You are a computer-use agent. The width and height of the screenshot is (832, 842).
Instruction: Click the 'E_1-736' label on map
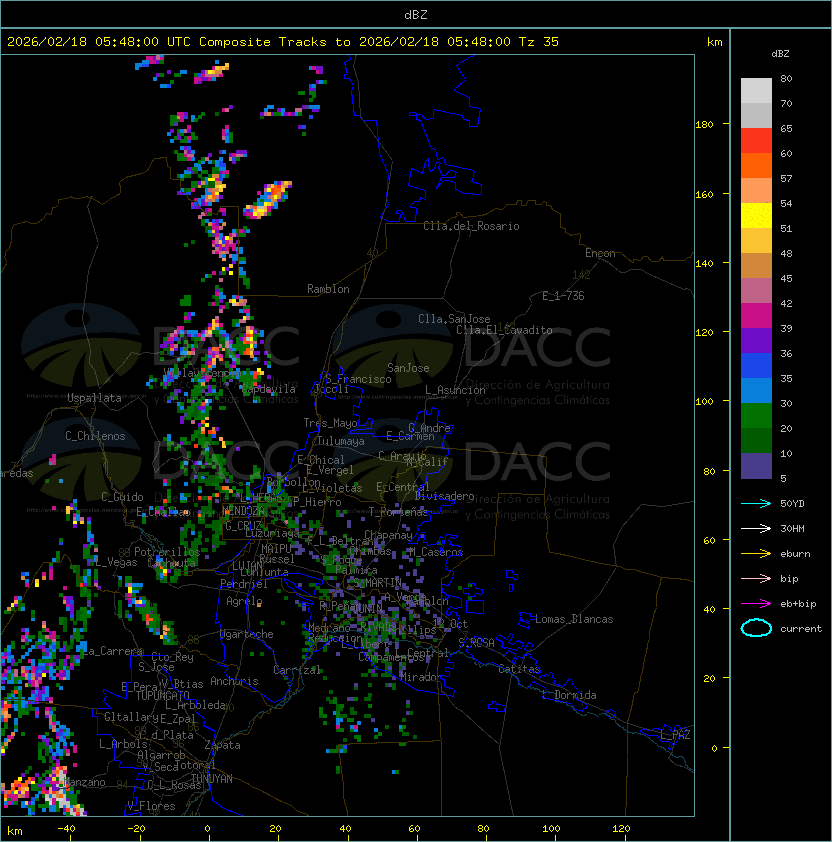pyautogui.click(x=563, y=296)
